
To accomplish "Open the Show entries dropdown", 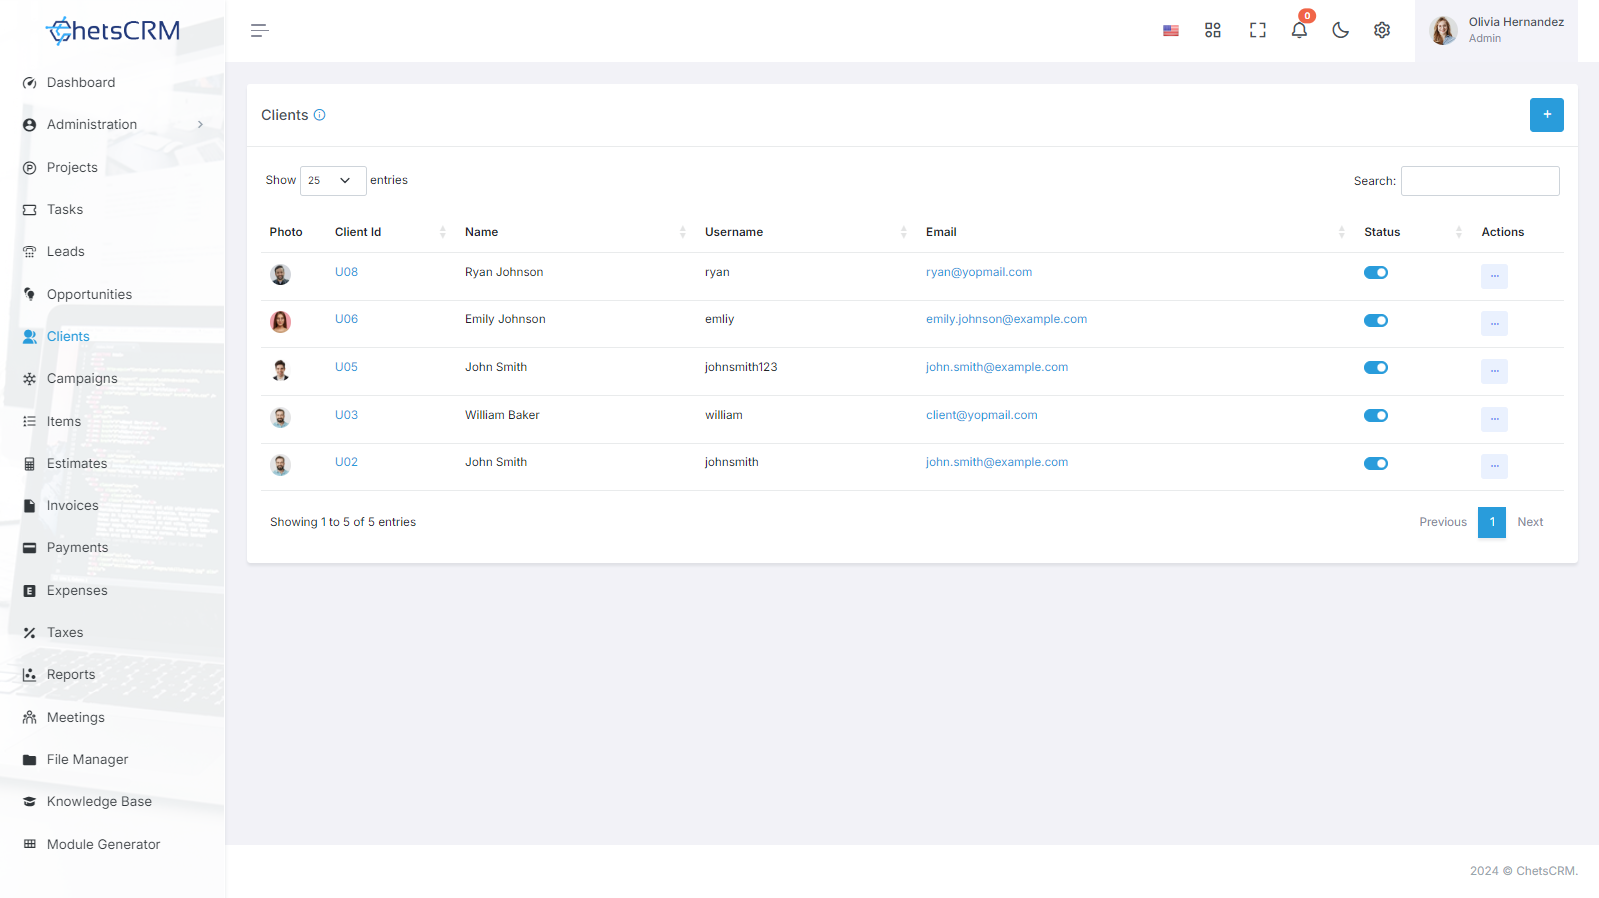I will (x=333, y=181).
